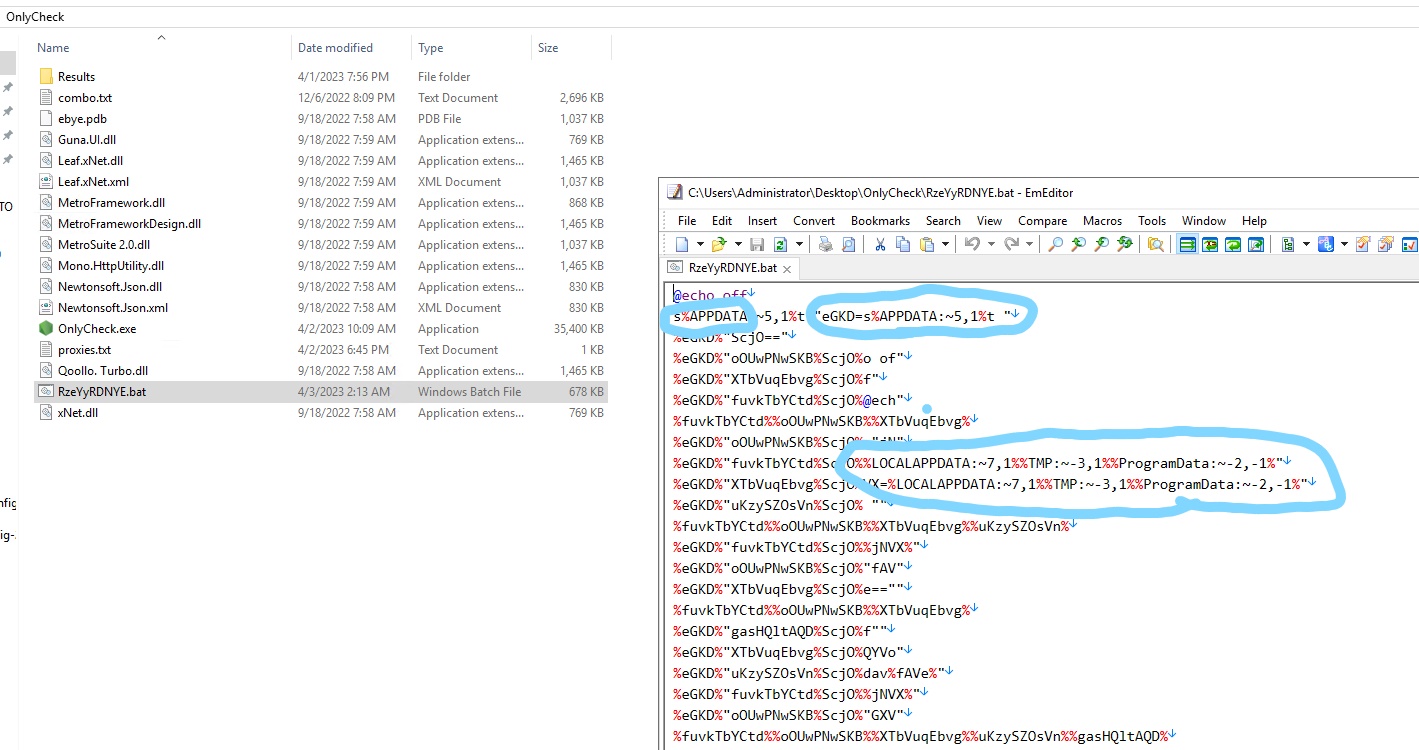Click the Save floppy disk icon
Viewport: 1419px width, 750px height.
point(757,244)
